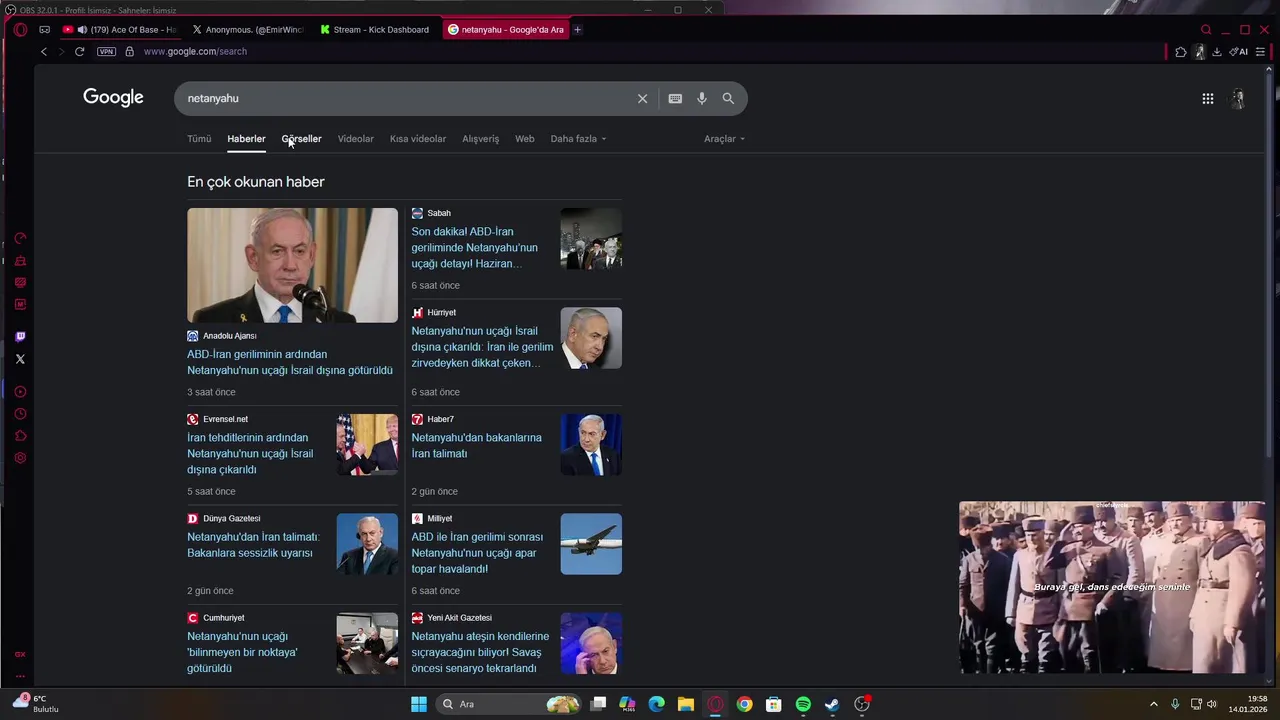Viewport: 1280px width, 720px height.
Task: Expand the Daha fazla dropdown
Action: (578, 139)
